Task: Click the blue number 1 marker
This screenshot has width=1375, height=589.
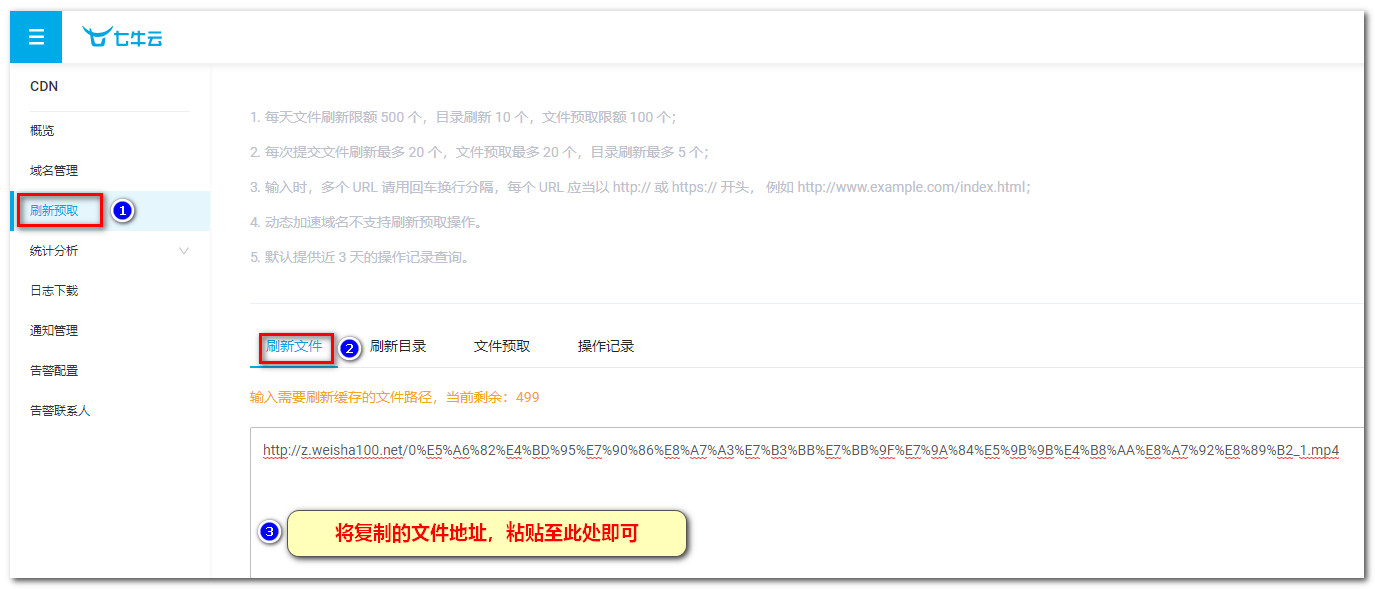Action: 122,211
